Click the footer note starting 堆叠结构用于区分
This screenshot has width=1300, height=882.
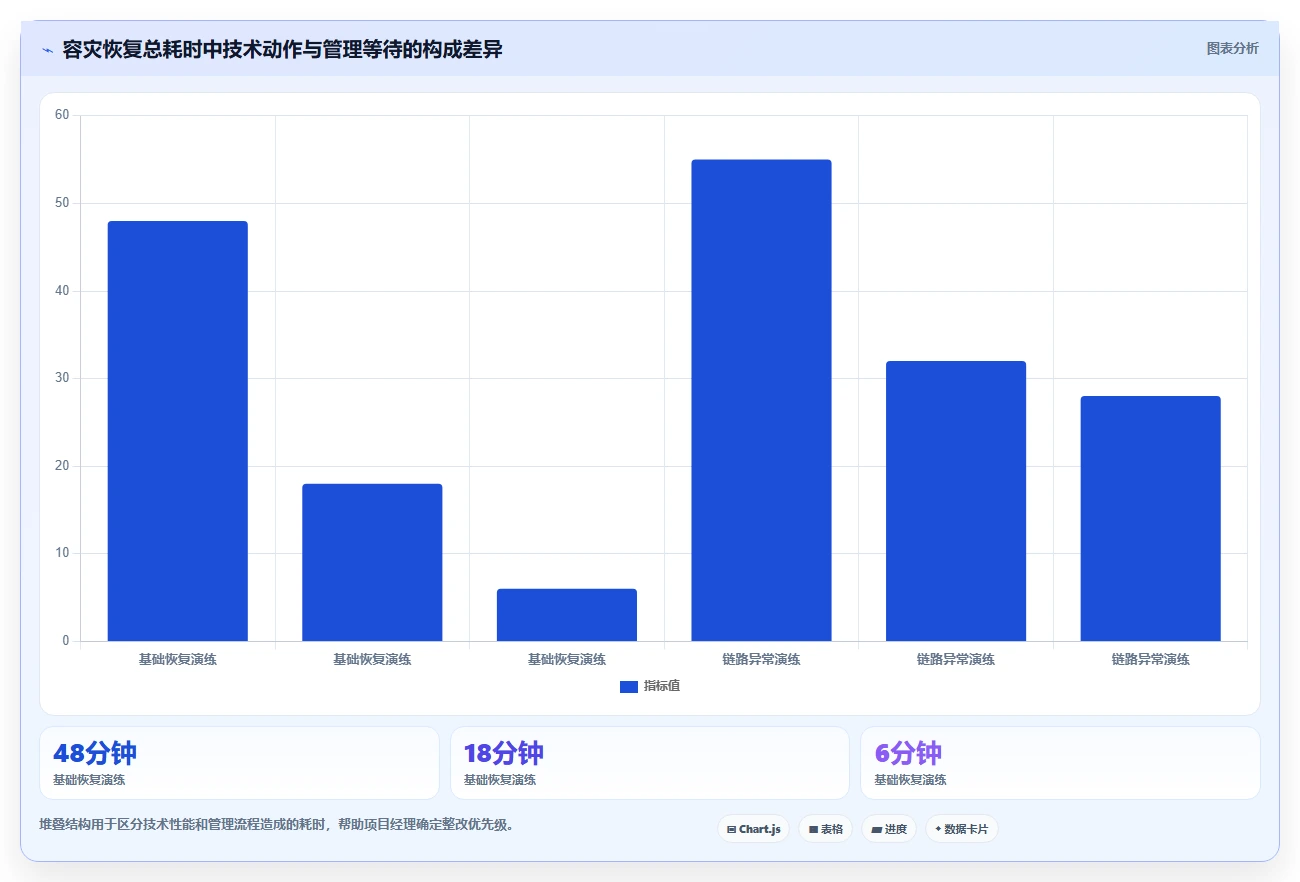point(277,825)
